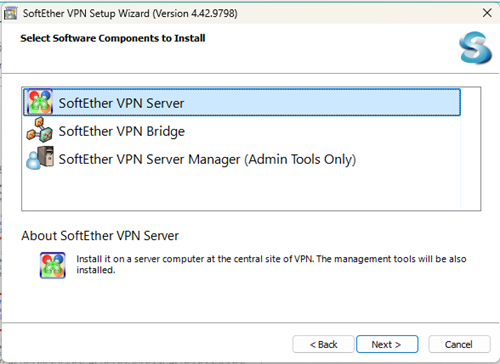This screenshot has width=500, height=364.
Task: Click the description text about the central site
Action: [x=271, y=264]
